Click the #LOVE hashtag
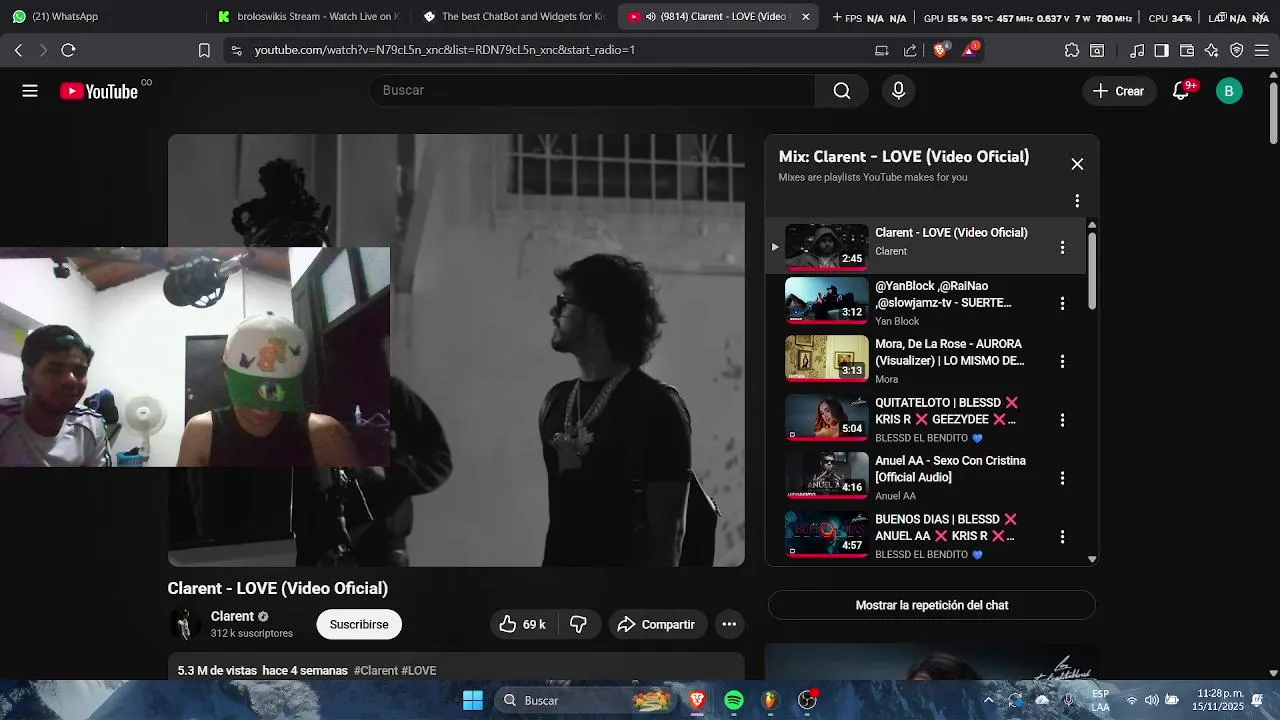 pos(419,671)
